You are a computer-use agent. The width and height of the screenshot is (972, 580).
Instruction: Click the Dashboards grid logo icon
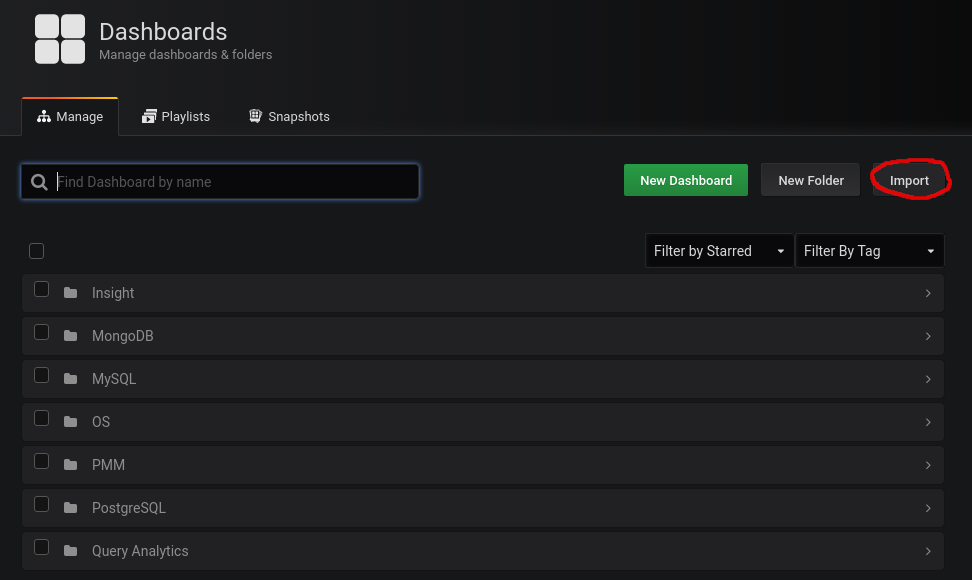tap(60, 40)
